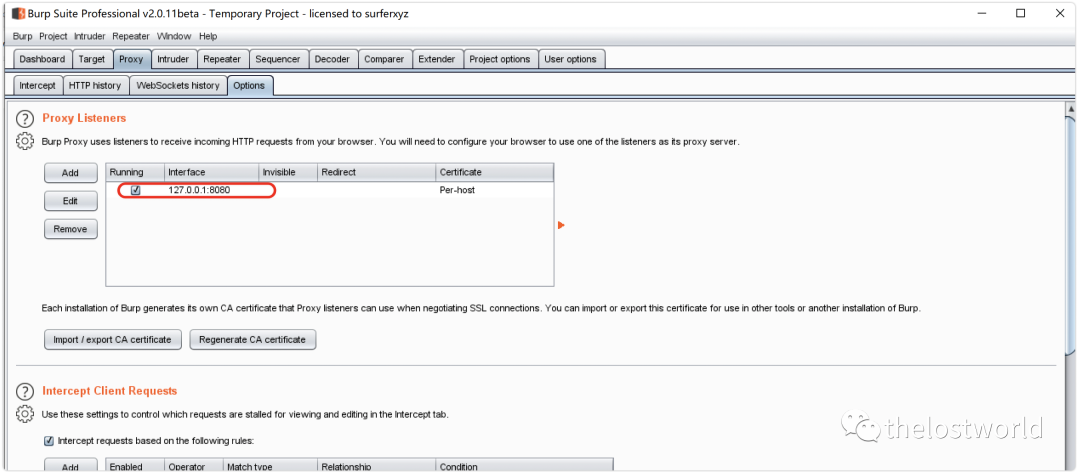This screenshot has height=474, width=1080.
Task: Click Condition column header
Action: 524,466
